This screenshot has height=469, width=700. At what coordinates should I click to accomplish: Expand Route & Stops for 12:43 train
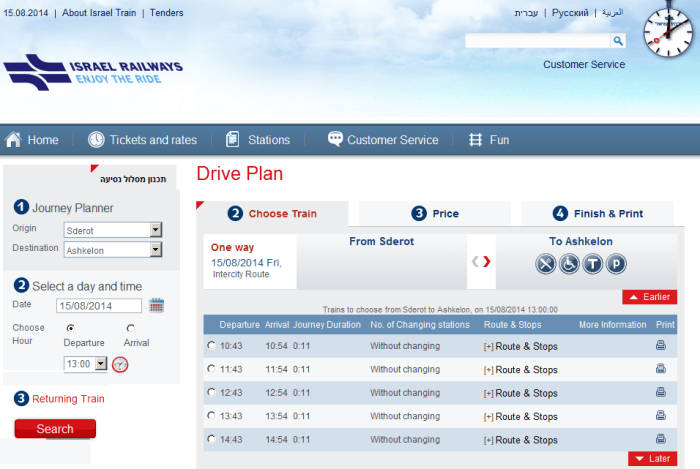pos(521,393)
